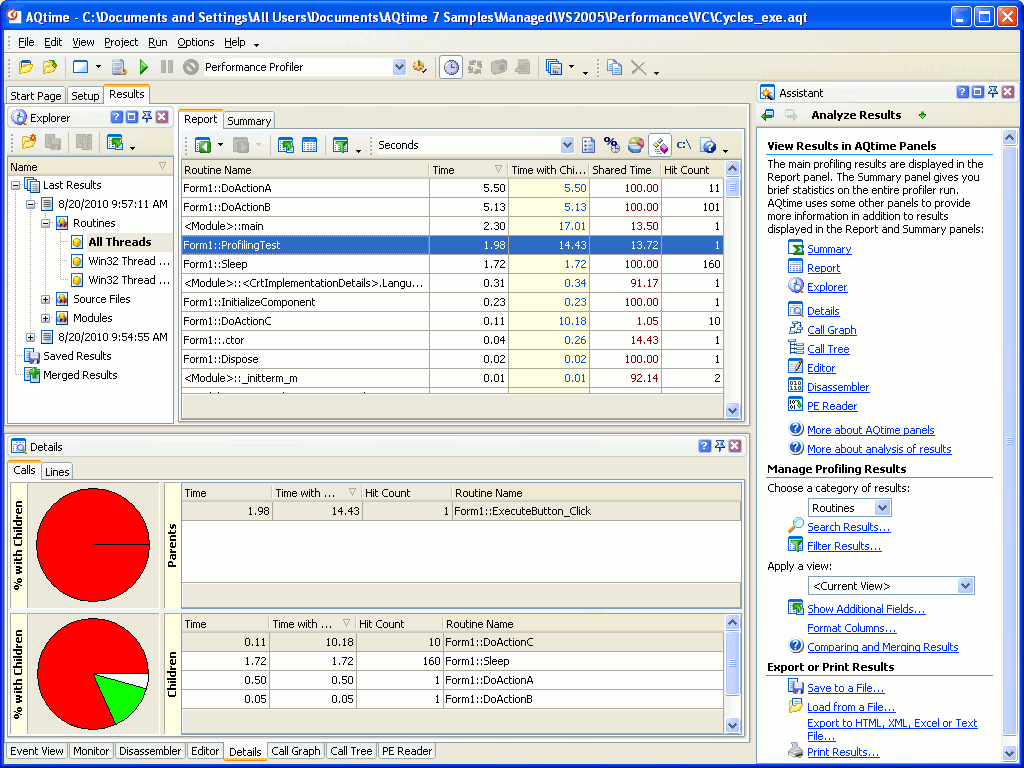
Task: Click the printer icon beside Print Results
Action: pyautogui.click(x=795, y=750)
